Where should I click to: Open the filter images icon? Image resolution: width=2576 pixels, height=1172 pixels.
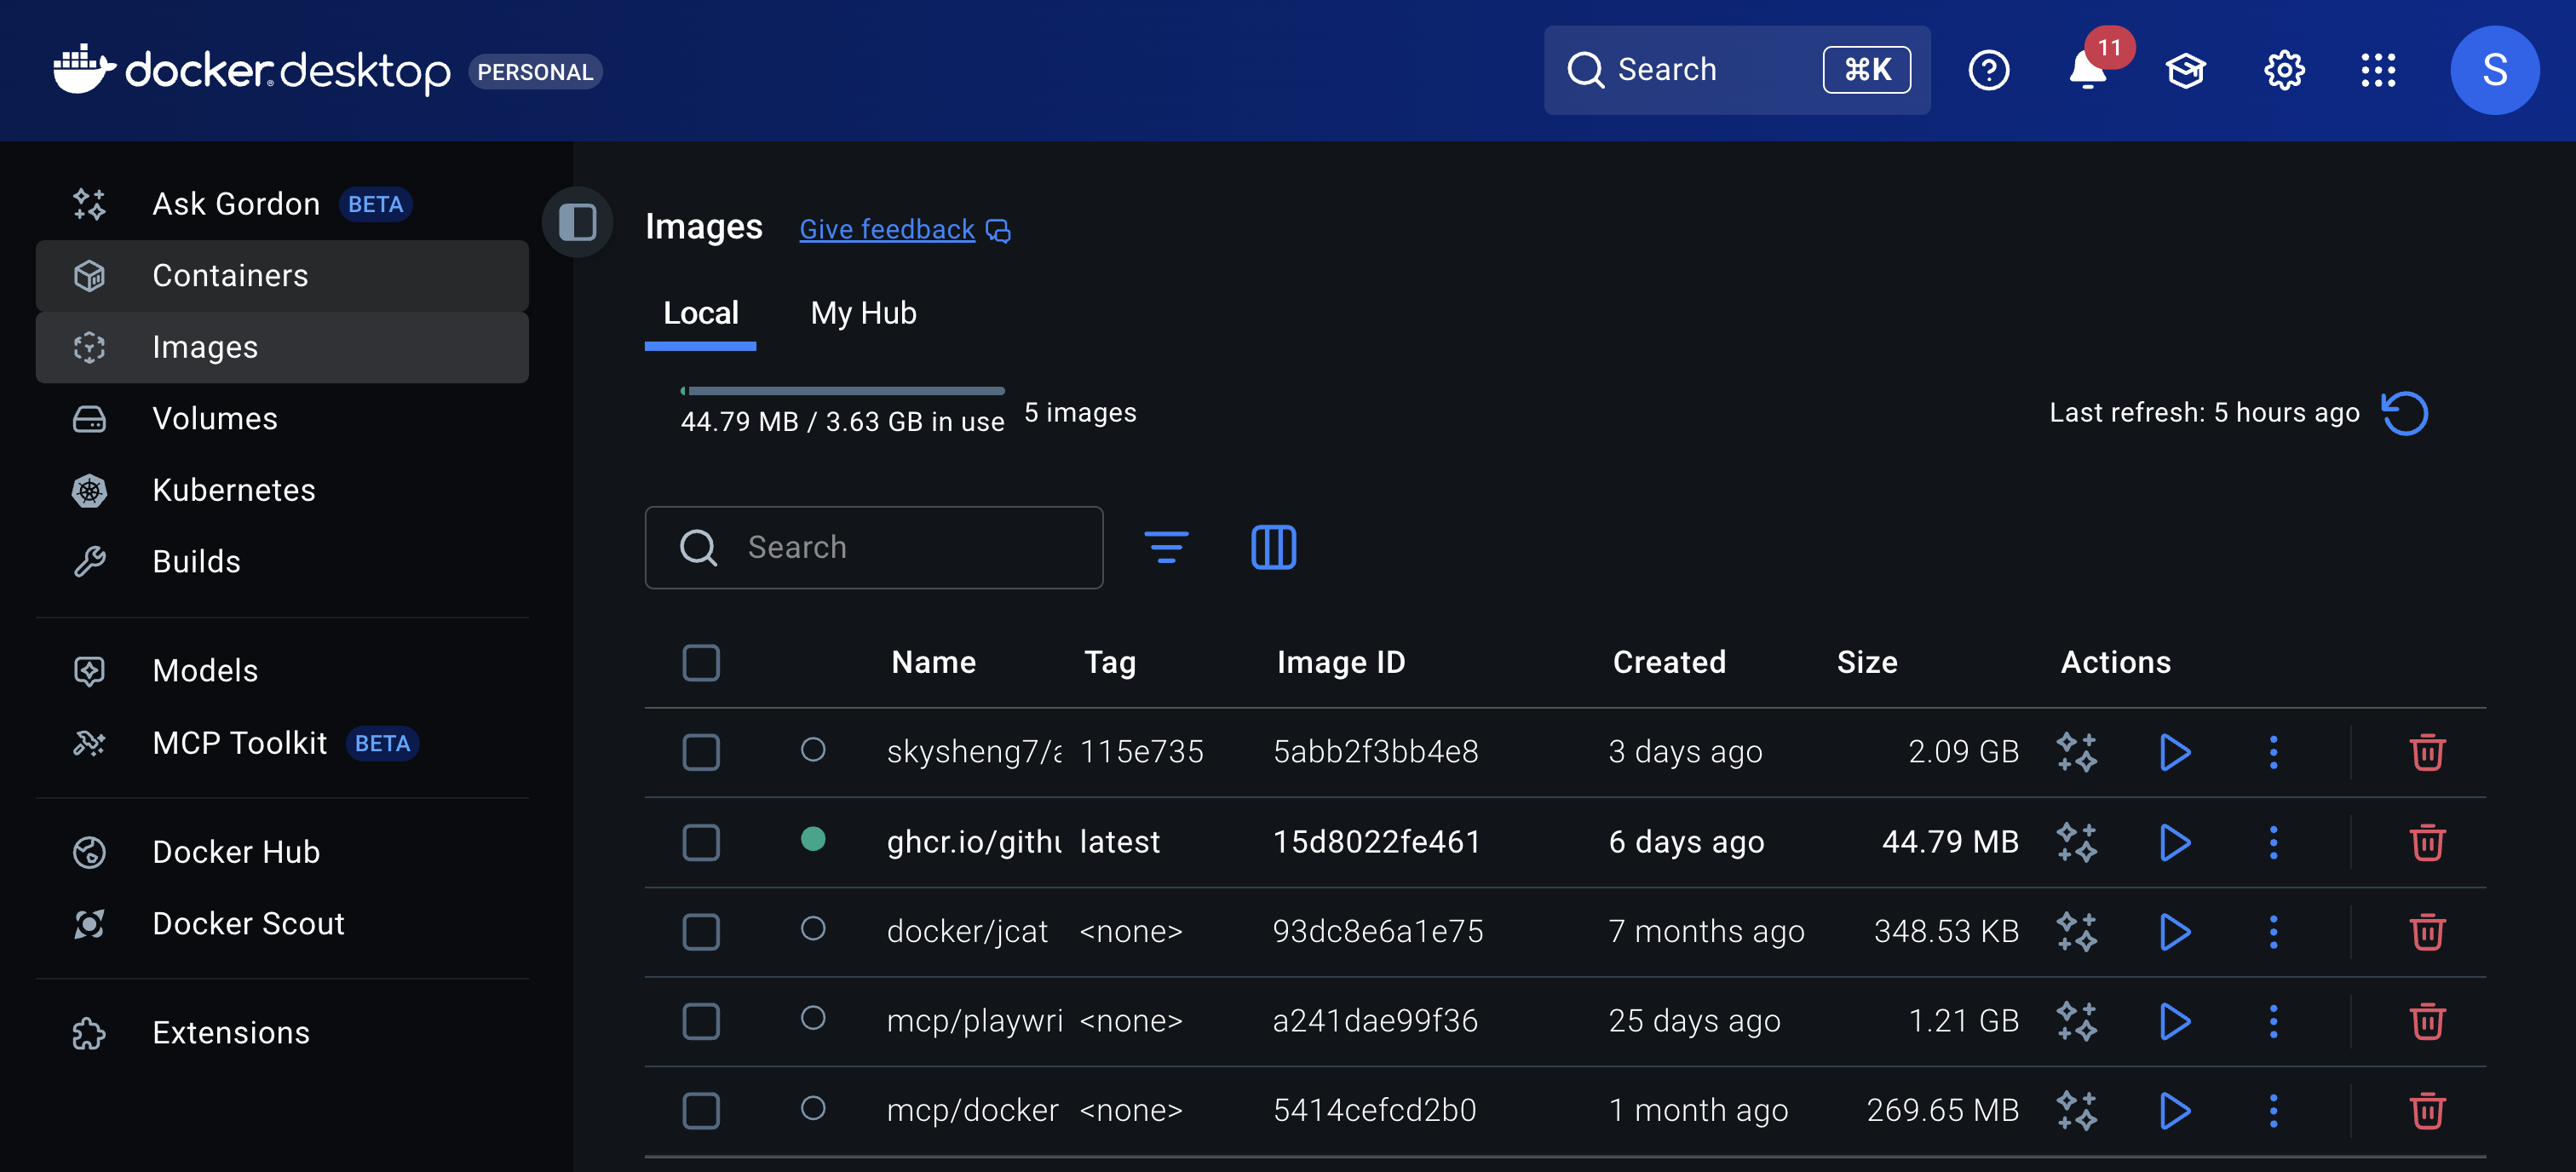click(1165, 547)
